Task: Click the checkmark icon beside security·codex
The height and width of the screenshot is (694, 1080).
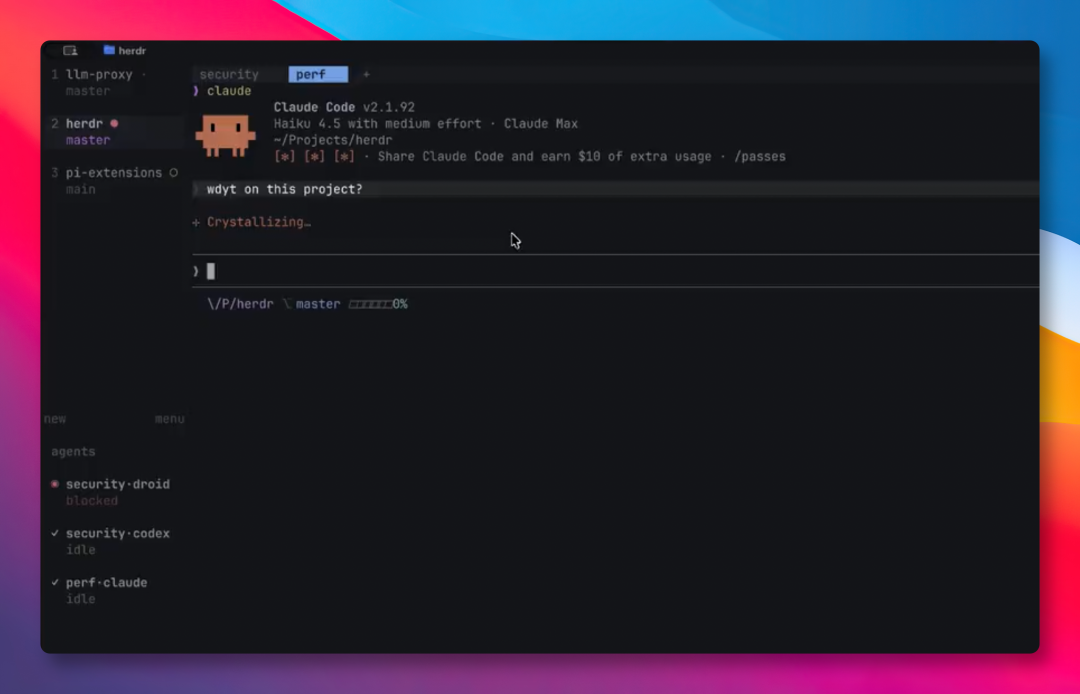Action: pos(55,534)
